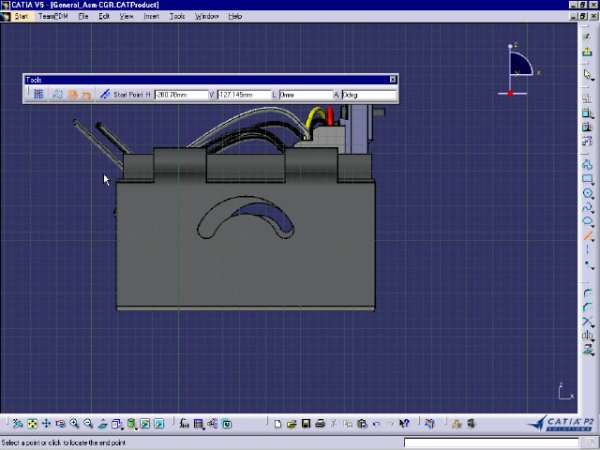Click the Profile tool in right toolbar
Screen dimensions: 600x450
coord(587,165)
